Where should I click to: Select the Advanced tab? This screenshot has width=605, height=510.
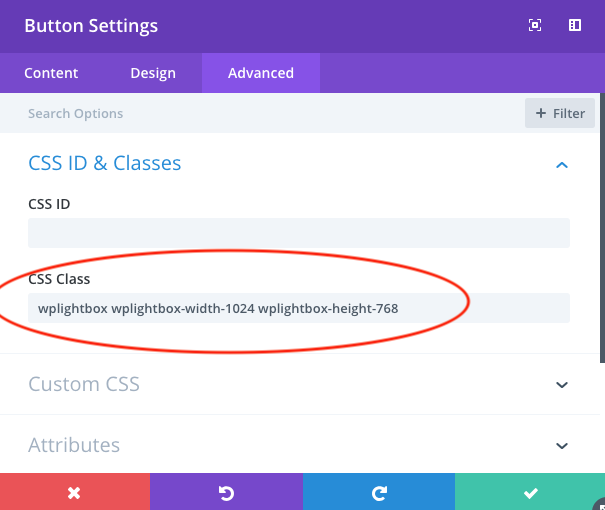click(260, 73)
